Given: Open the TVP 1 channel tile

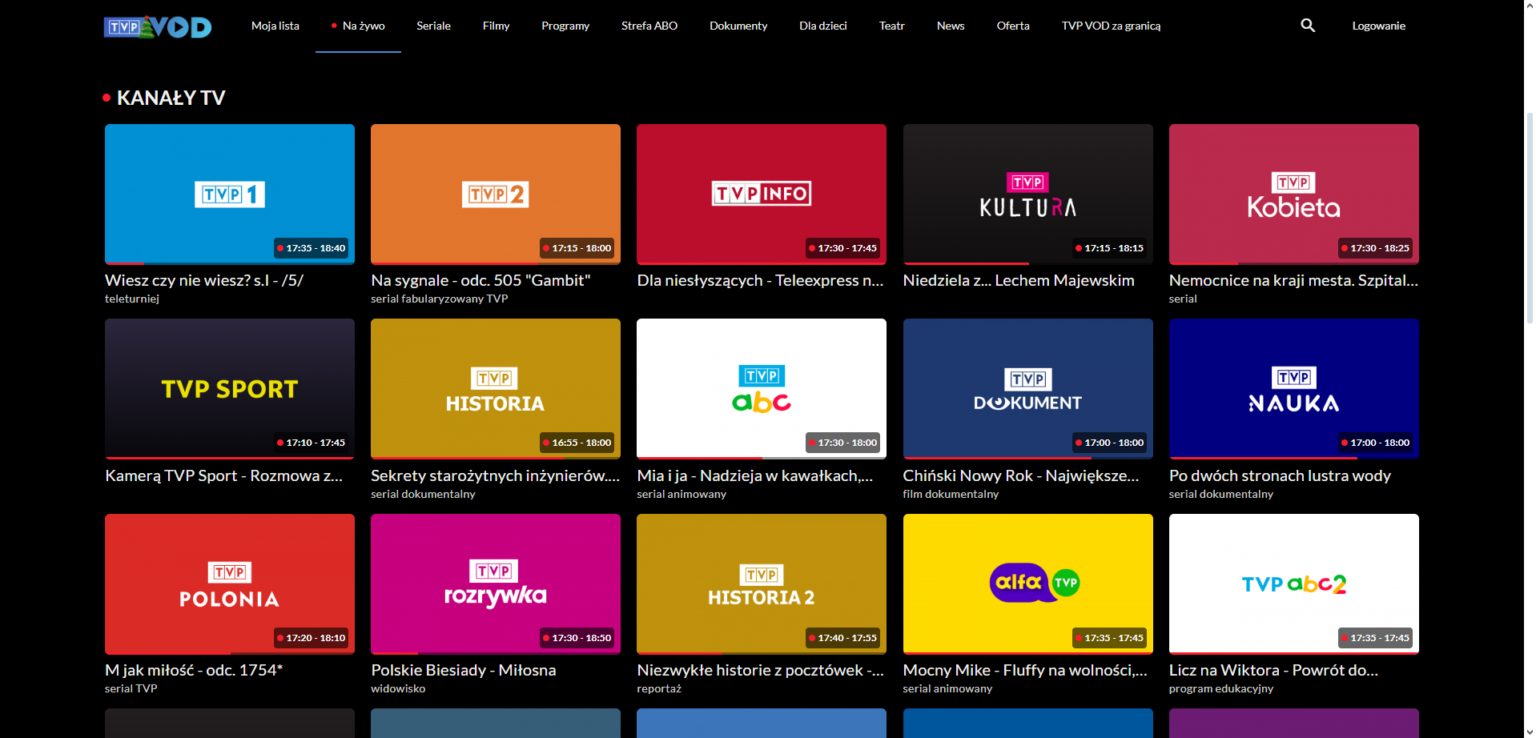Looking at the screenshot, I should (x=229, y=193).
